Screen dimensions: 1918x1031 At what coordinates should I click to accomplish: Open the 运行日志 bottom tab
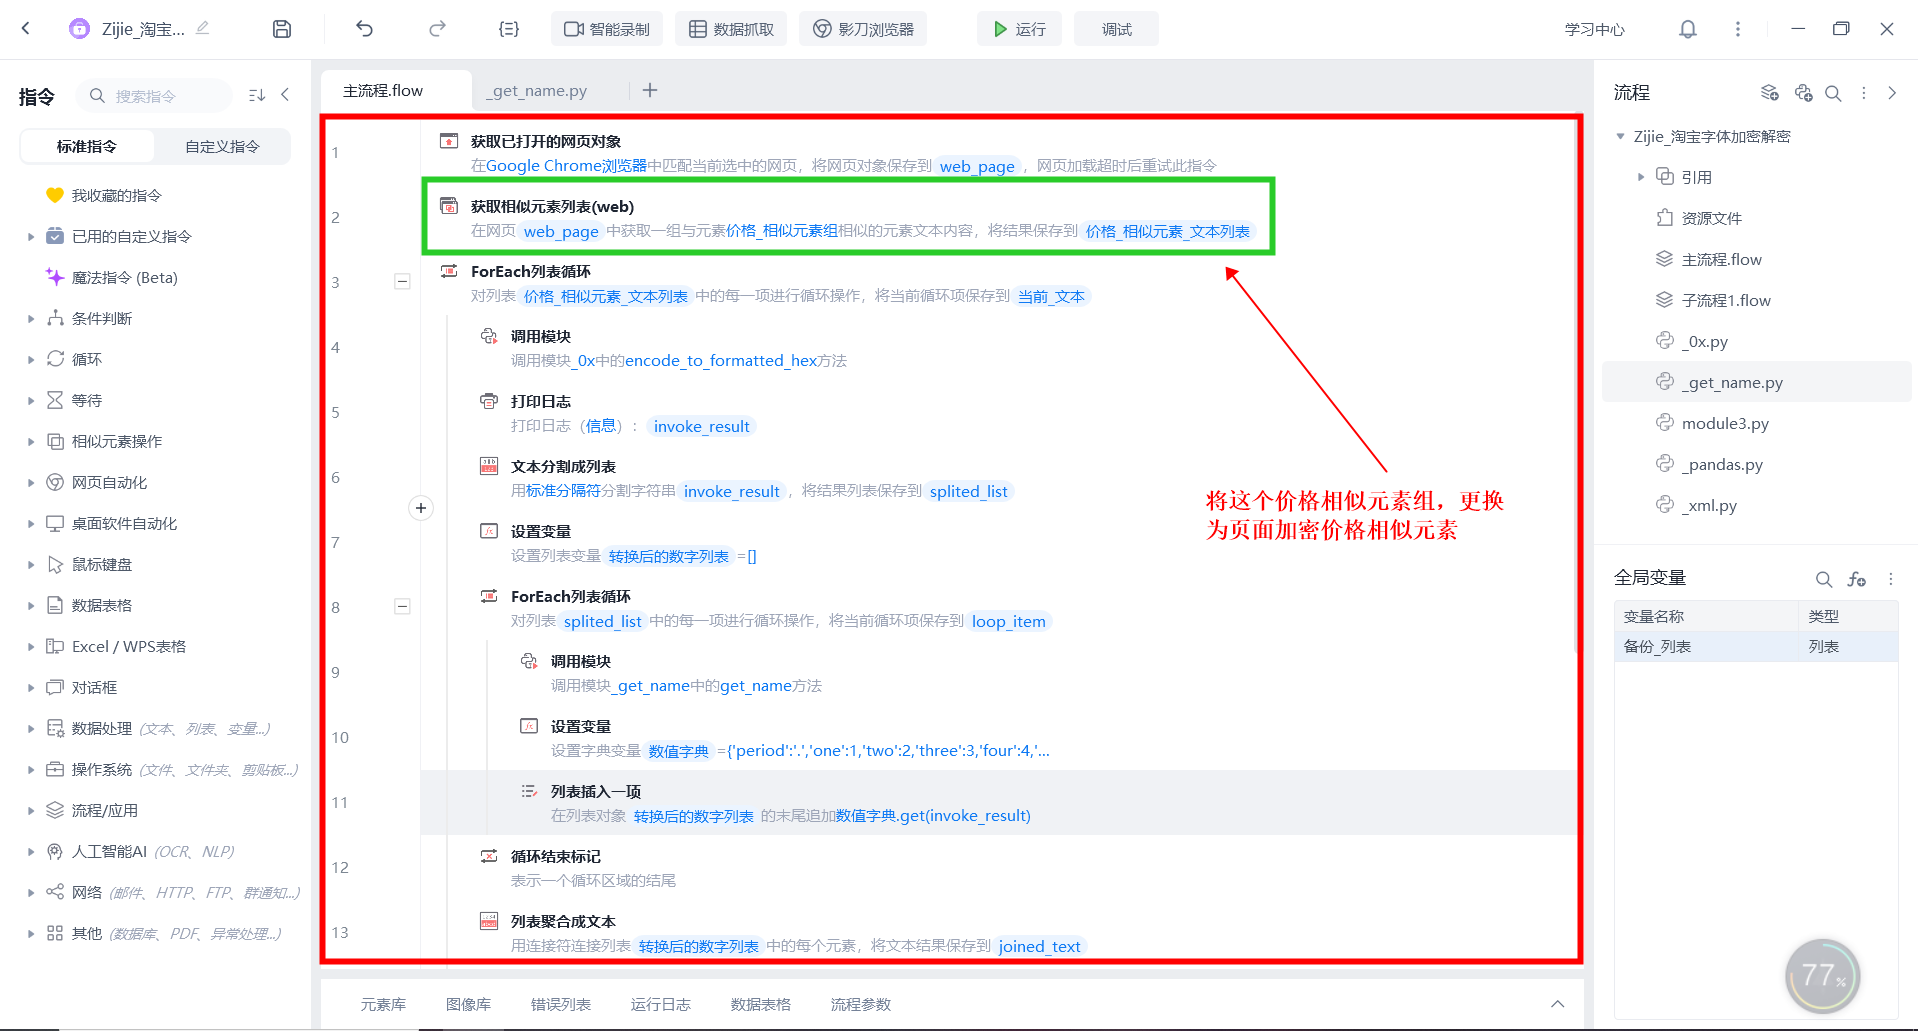click(x=660, y=1004)
